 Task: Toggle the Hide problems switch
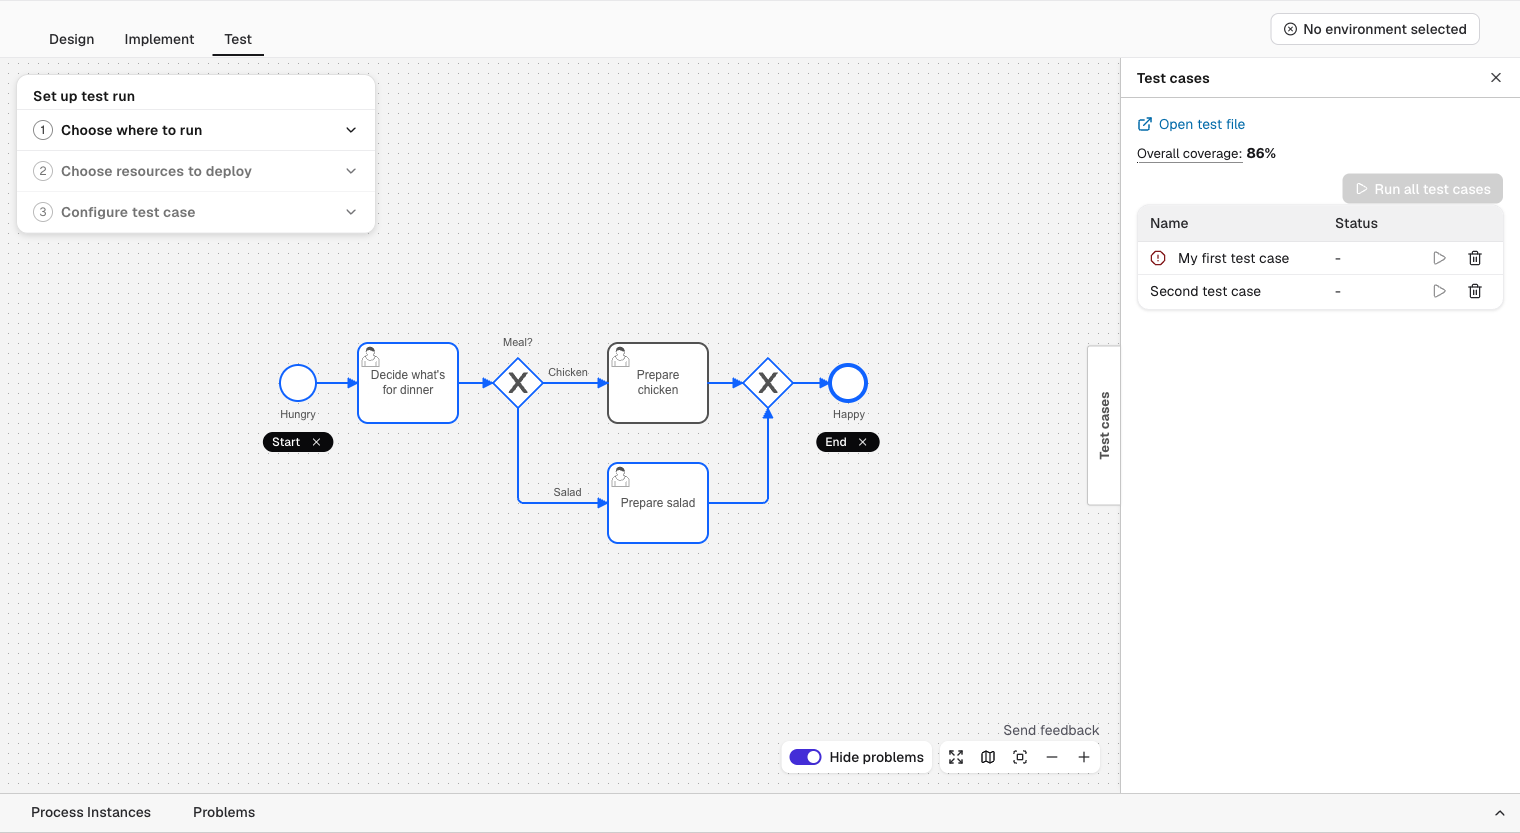pyautogui.click(x=805, y=757)
